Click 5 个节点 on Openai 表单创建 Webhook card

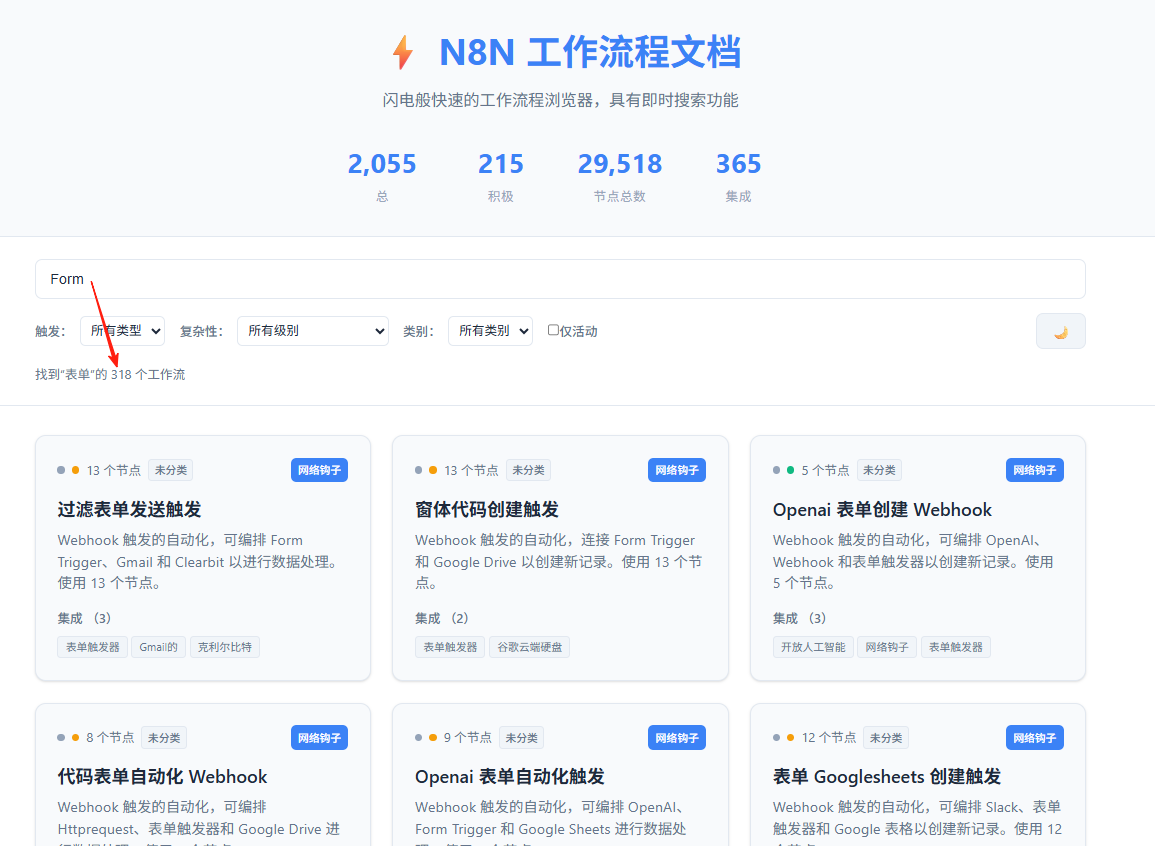(x=825, y=470)
